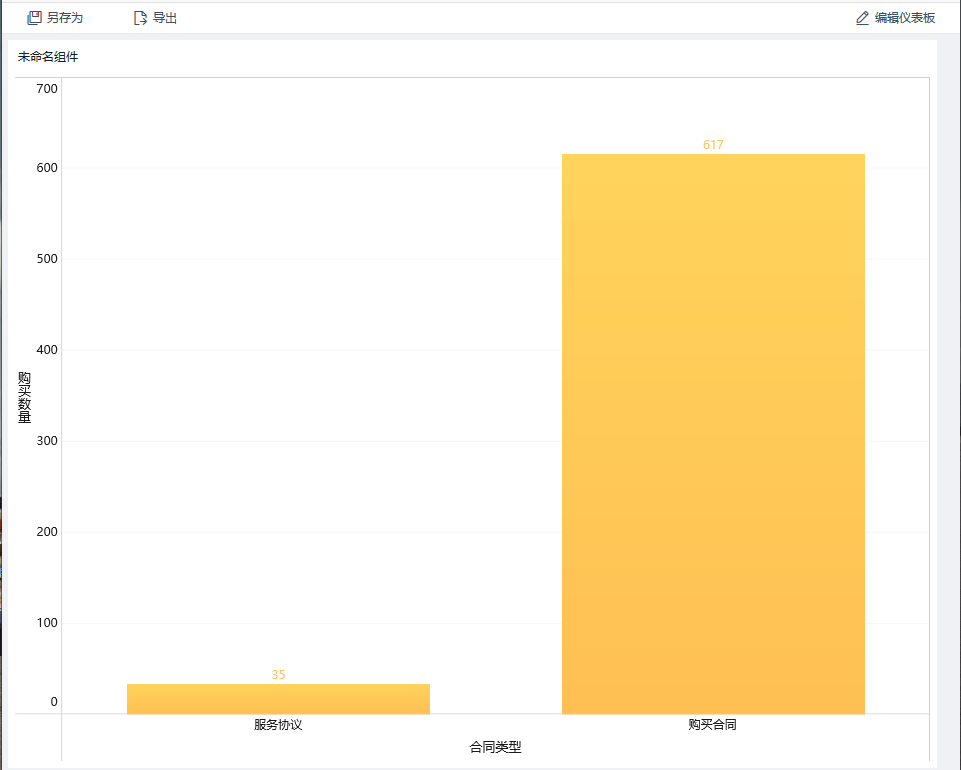The width and height of the screenshot is (961, 770).
Task: Click the 400 tick on the y-axis
Action: pos(46,350)
